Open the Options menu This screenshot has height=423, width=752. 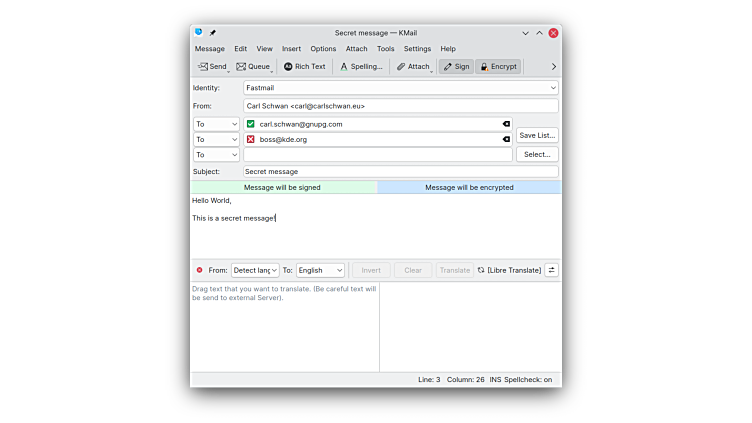coord(323,48)
